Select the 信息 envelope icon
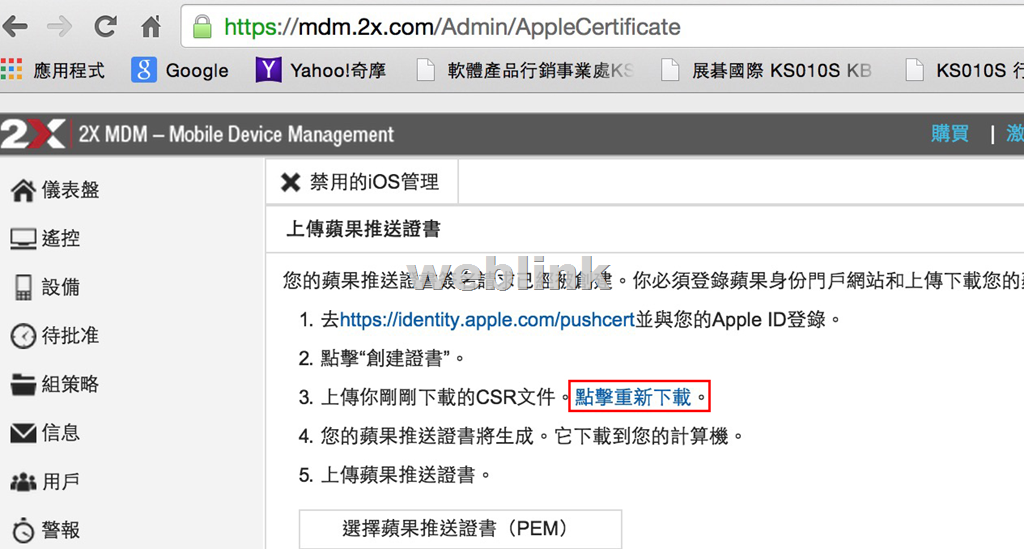1024x549 pixels. click(x=23, y=433)
